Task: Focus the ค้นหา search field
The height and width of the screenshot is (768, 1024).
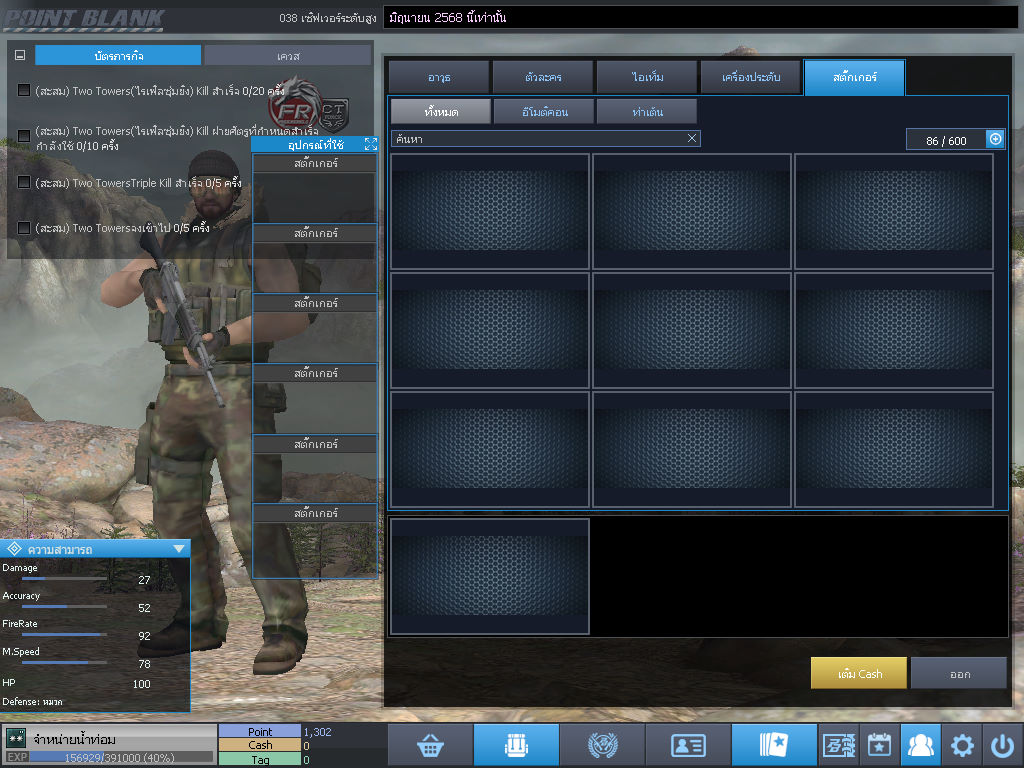Action: pos(546,138)
